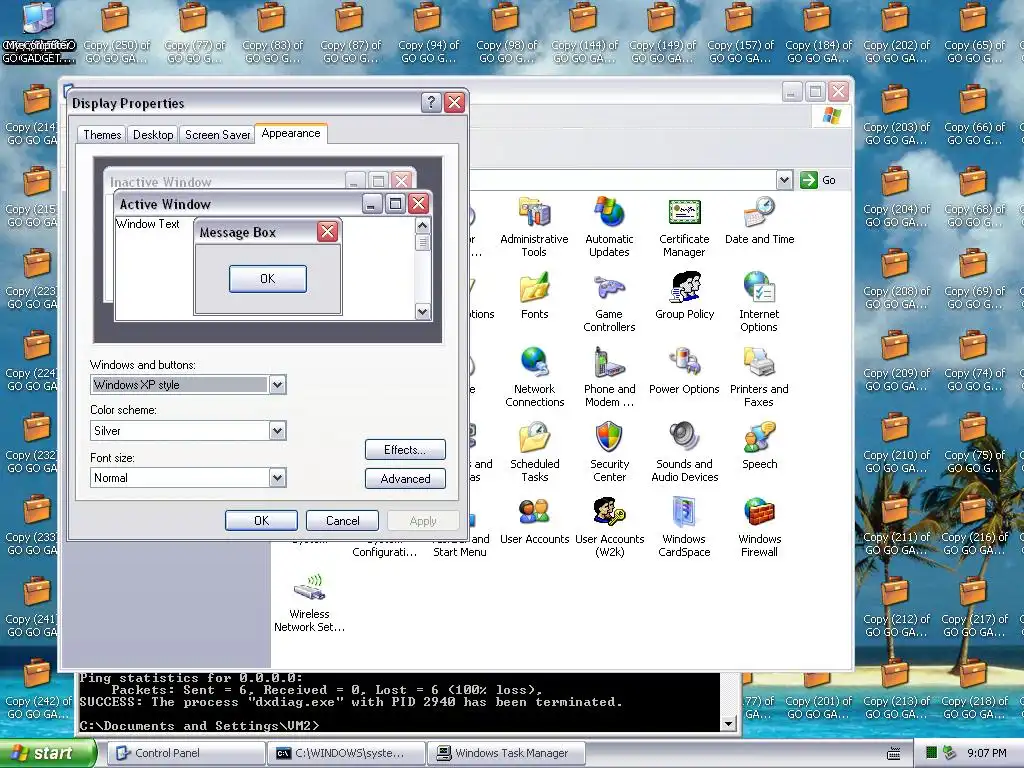Click the Inactive Window preview title

(x=161, y=182)
